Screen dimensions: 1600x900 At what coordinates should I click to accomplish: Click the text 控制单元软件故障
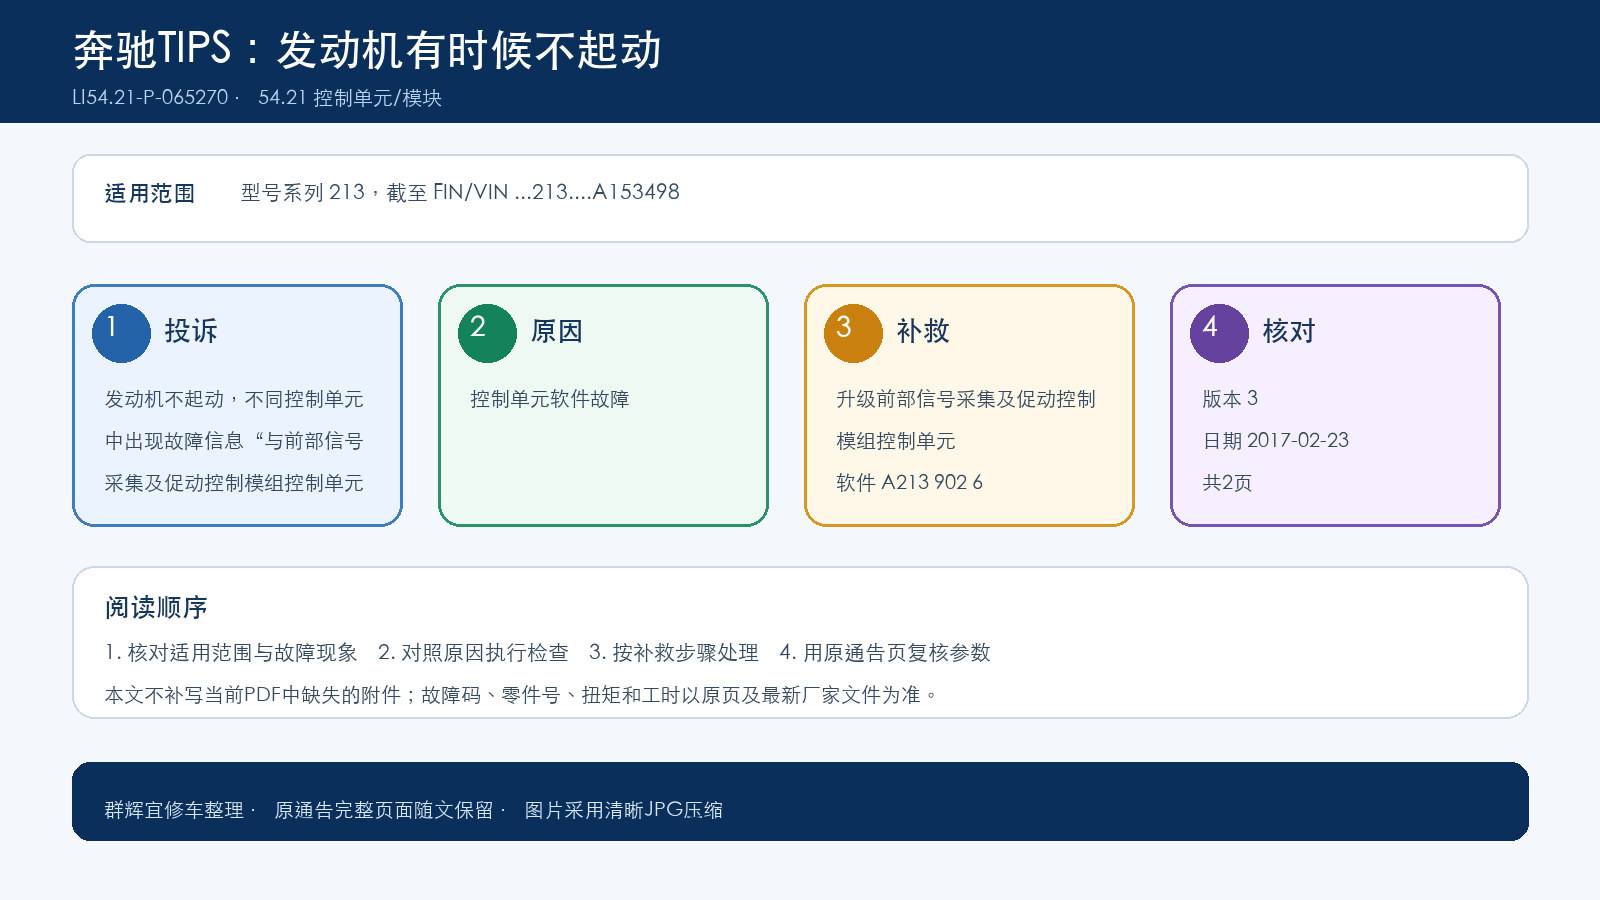coord(550,399)
